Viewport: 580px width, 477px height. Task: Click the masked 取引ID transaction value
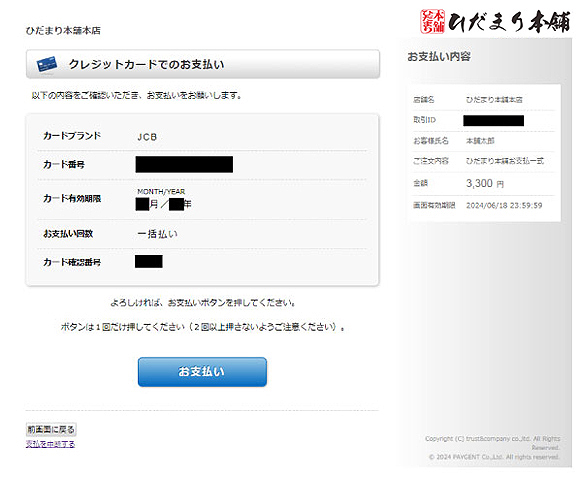pyautogui.click(x=493, y=121)
